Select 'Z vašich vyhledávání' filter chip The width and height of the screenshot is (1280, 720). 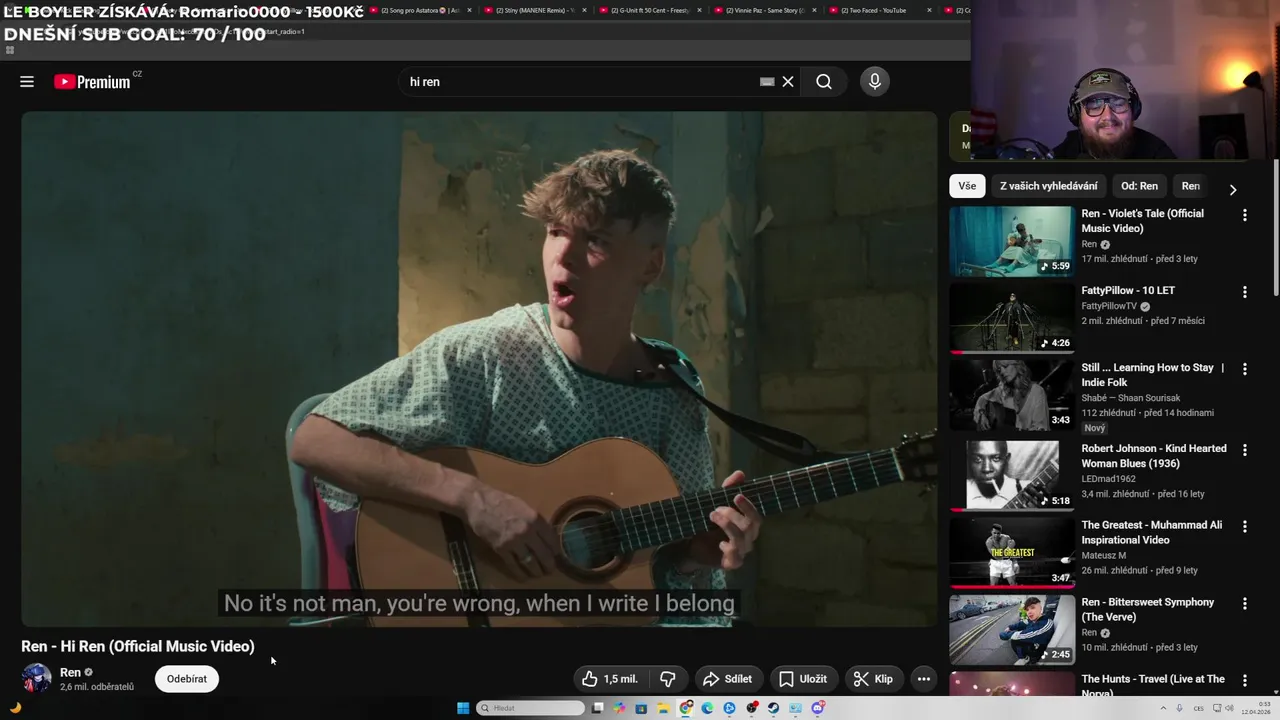pos(1048,186)
